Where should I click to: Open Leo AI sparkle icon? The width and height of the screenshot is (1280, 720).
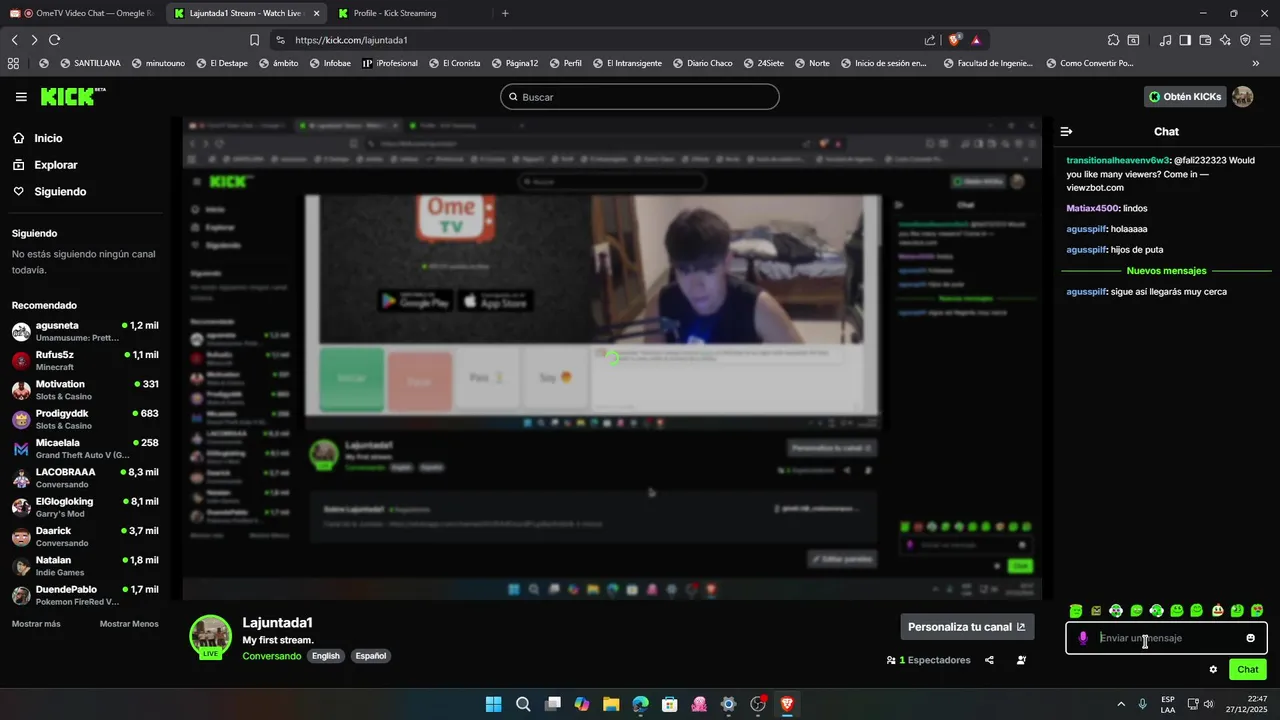(x=1225, y=40)
